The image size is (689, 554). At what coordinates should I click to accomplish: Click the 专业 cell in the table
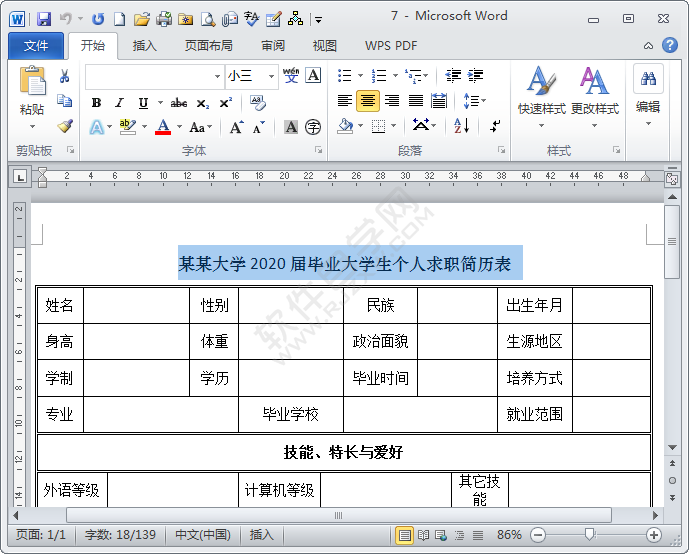click(59, 414)
